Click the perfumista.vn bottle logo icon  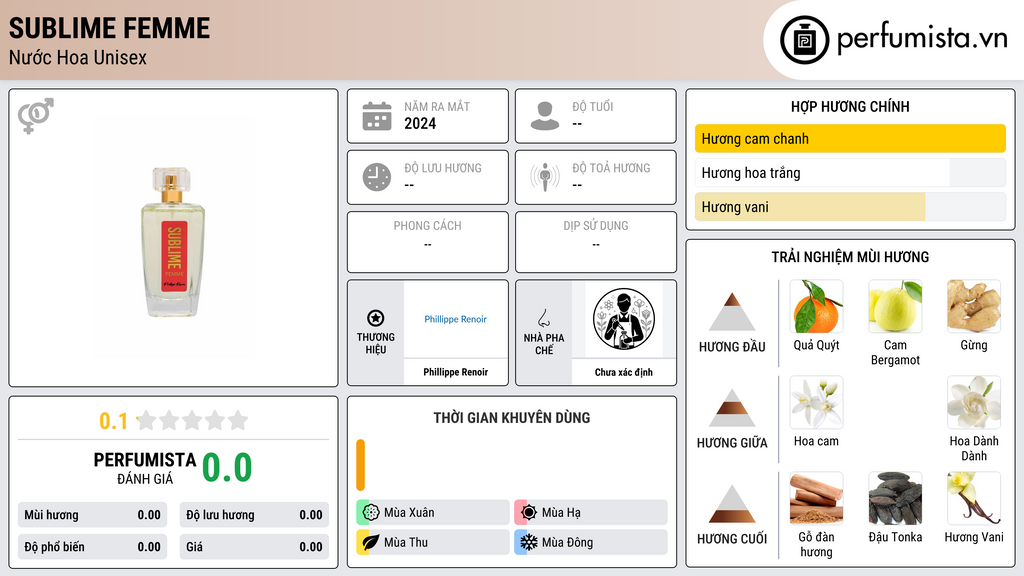(x=804, y=40)
